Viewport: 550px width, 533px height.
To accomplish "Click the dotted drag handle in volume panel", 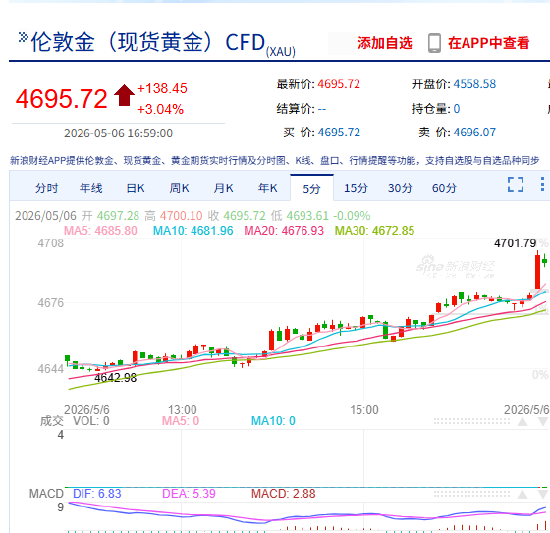I will (472, 421).
